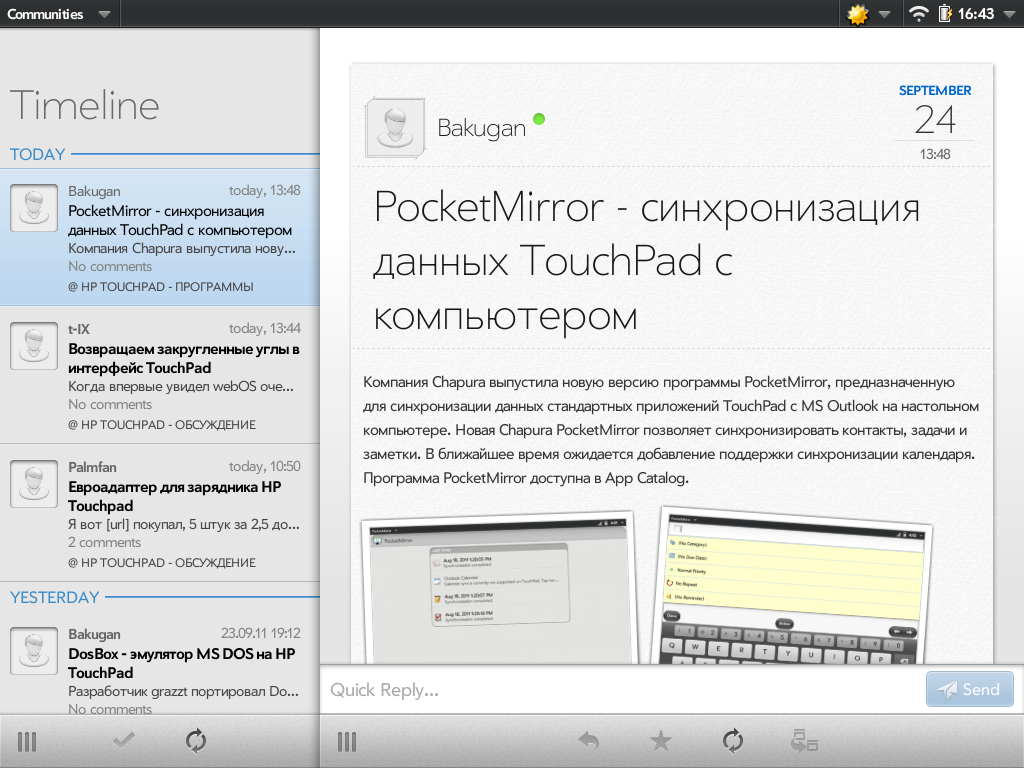Star the current post as favorite
Image resolution: width=1024 pixels, height=768 pixels.
pyautogui.click(x=660, y=741)
